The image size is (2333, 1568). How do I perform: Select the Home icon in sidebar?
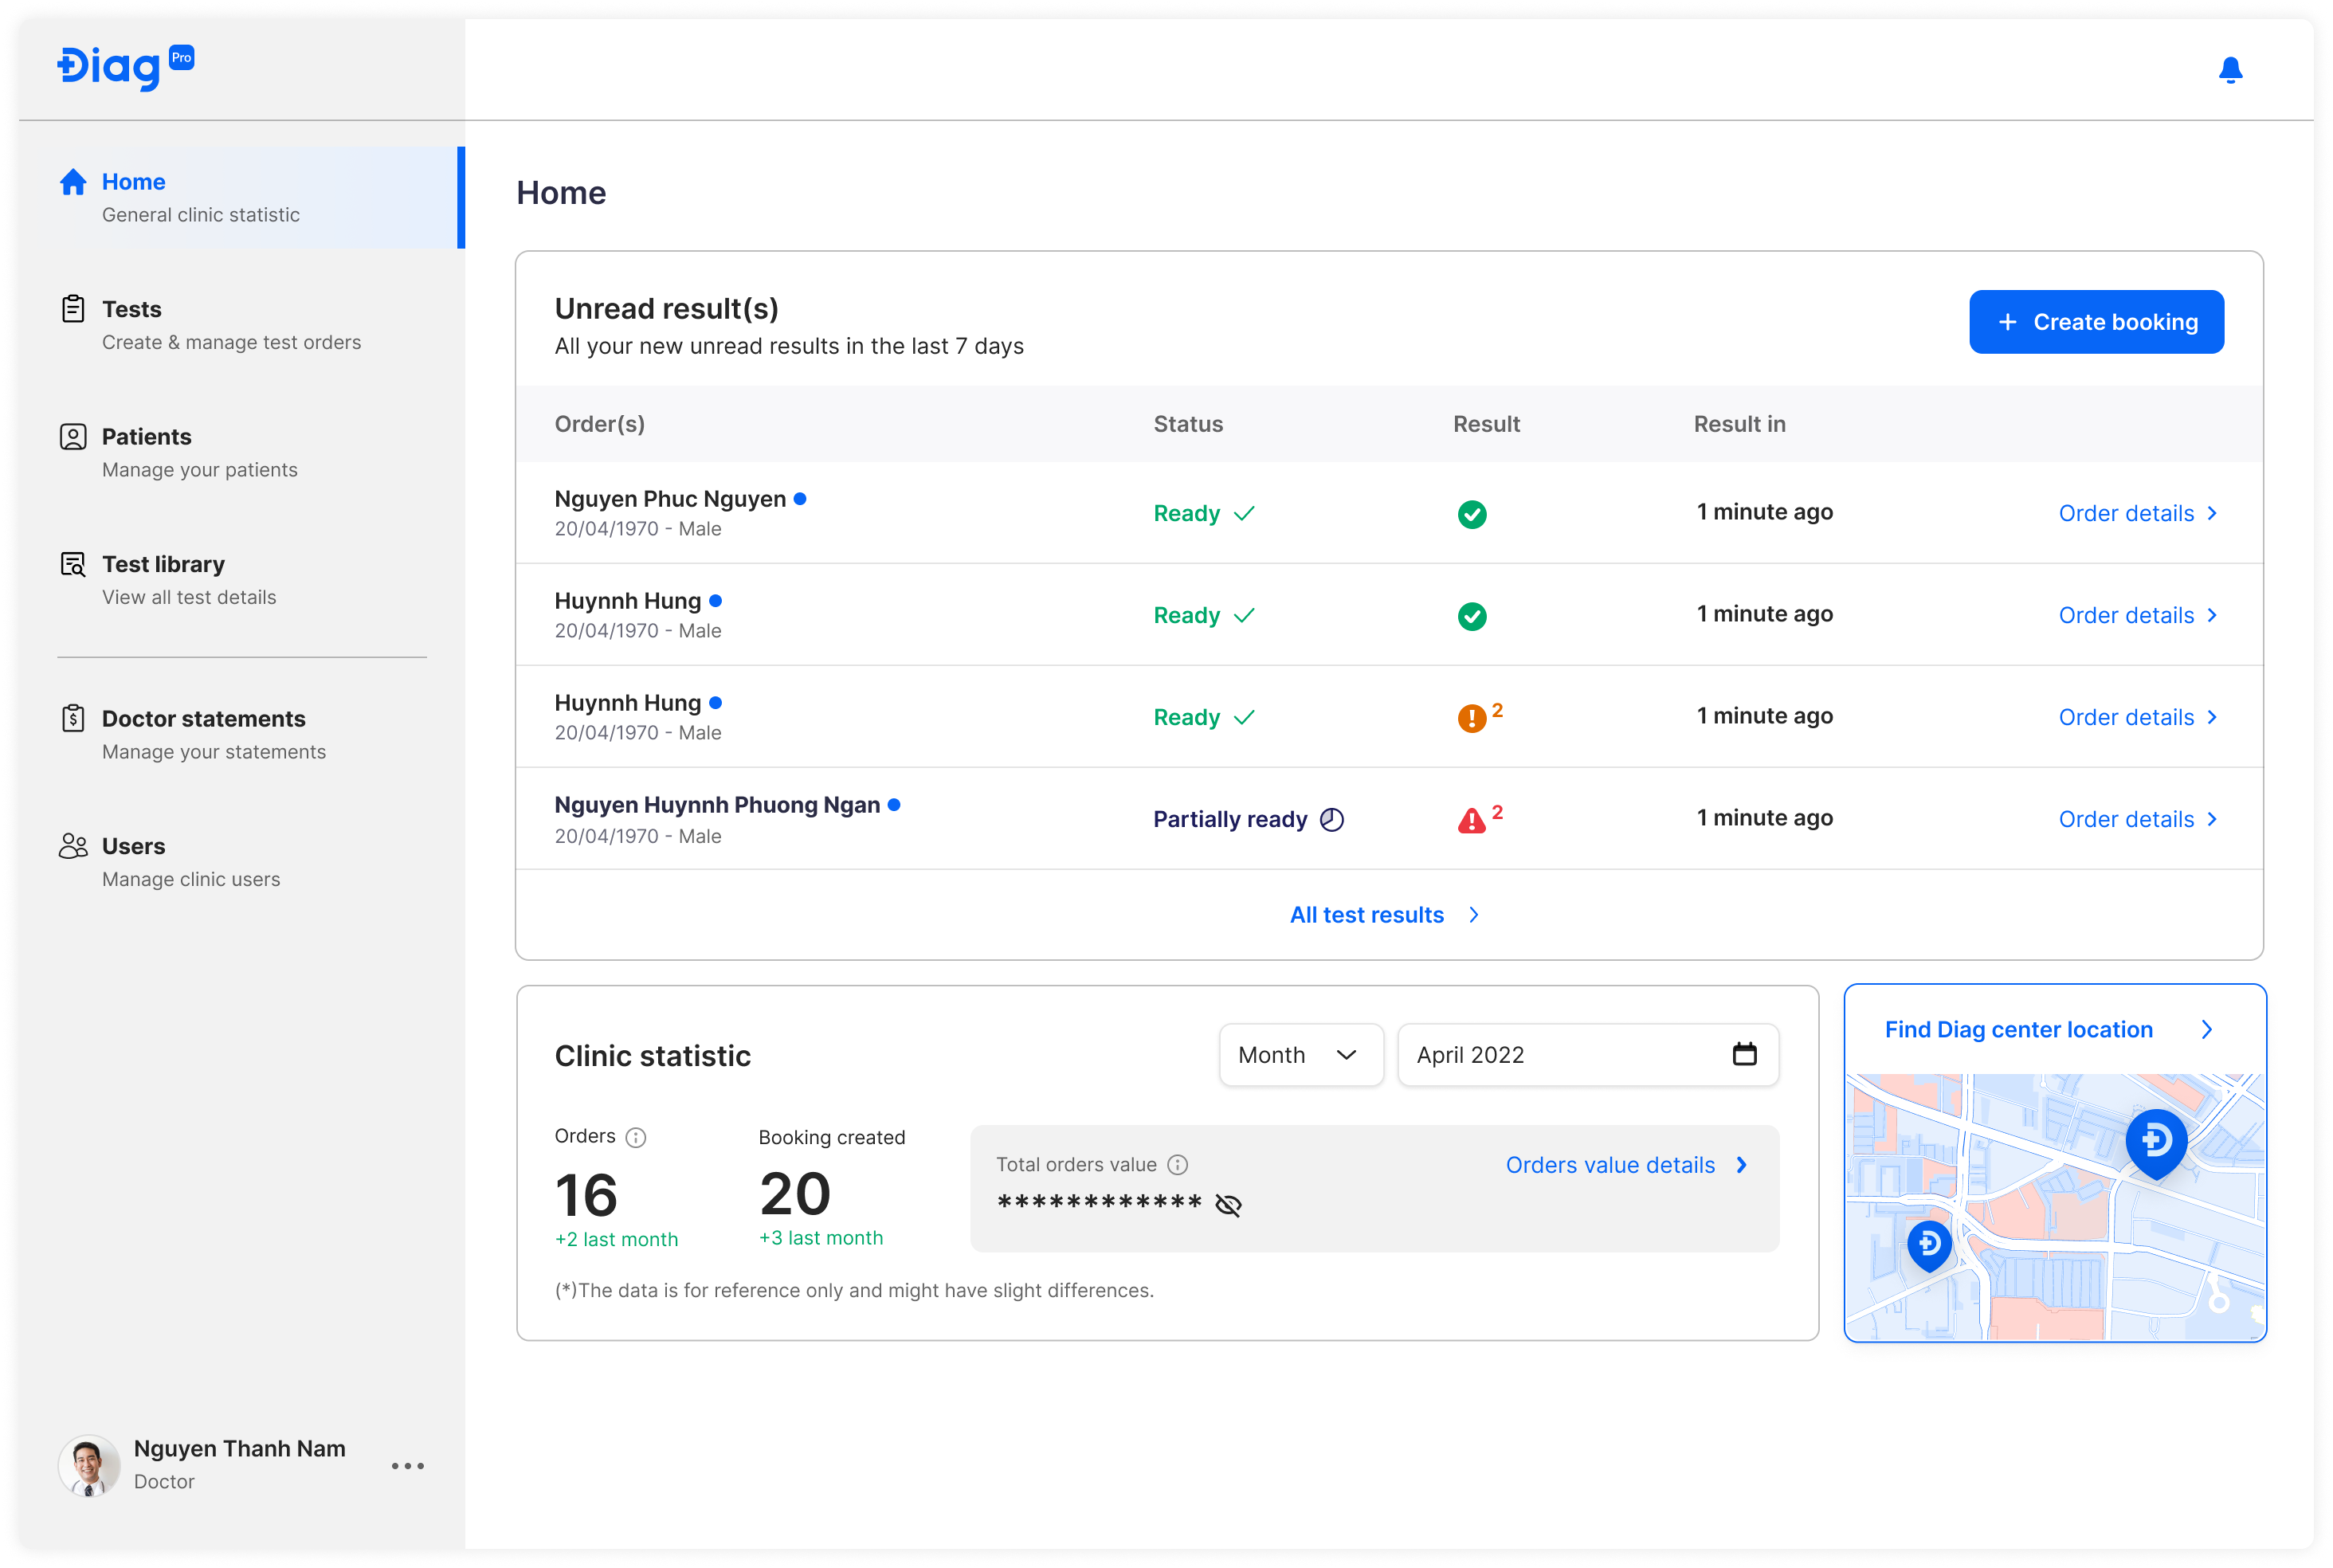[73, 181]
